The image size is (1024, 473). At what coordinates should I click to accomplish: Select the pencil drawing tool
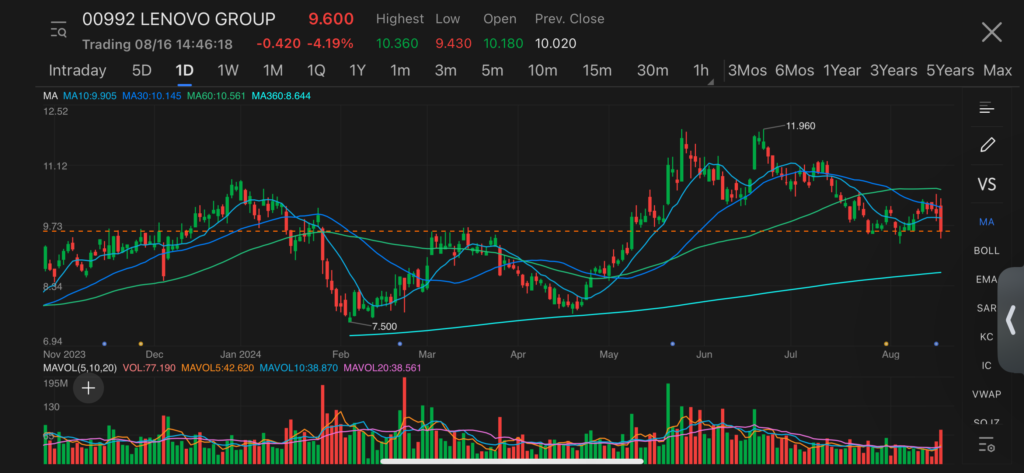[x=987, y=145]
